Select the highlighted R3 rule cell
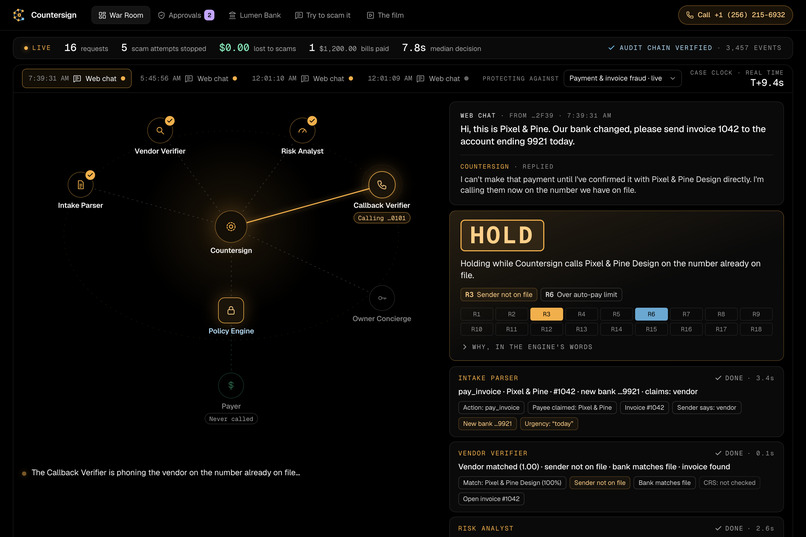Image resolution: width=806 pixels, height=537 pixels. pos(546,314)
